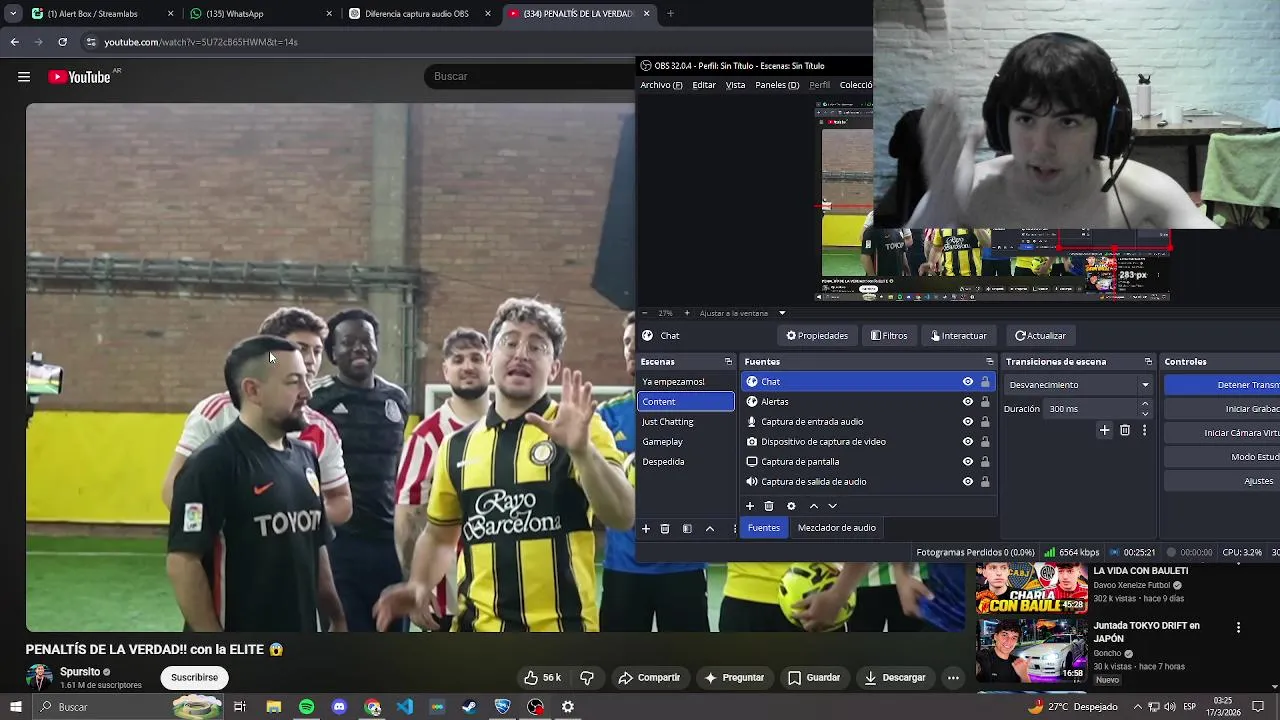1280x720 pixels.
Task: Remove the selected source with trash icon
Action: [769, 506]
